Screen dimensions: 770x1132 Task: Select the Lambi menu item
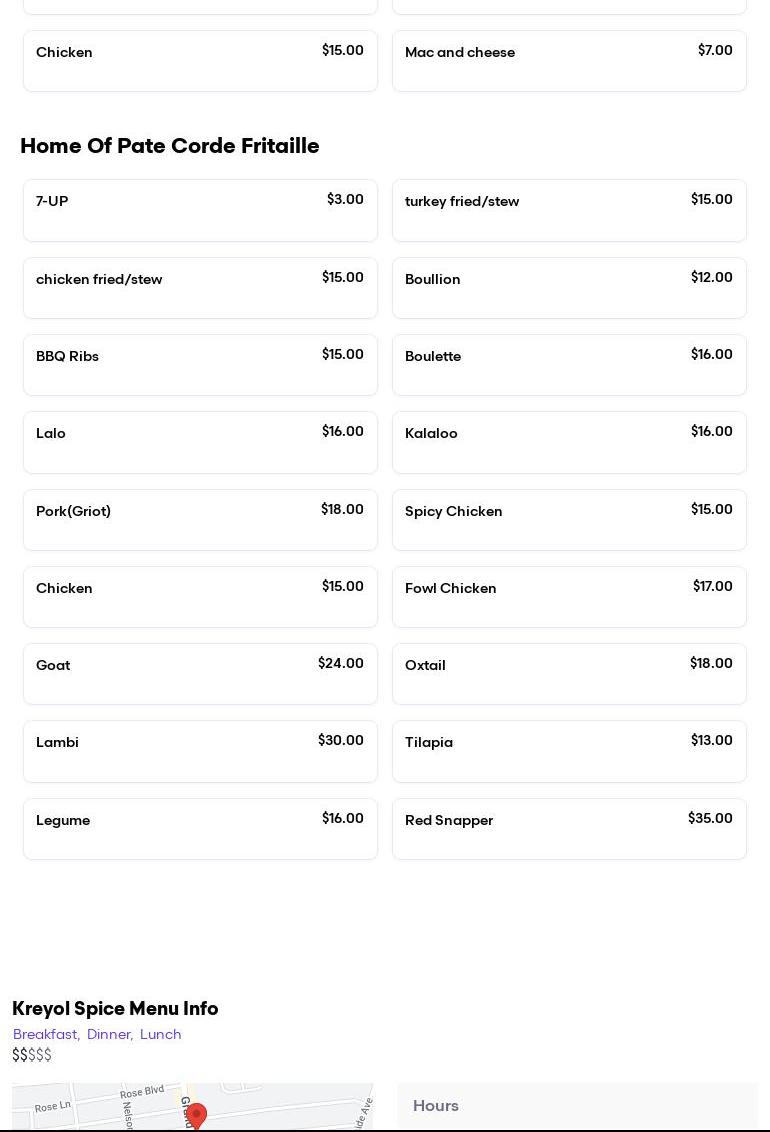tap(200, 752)
